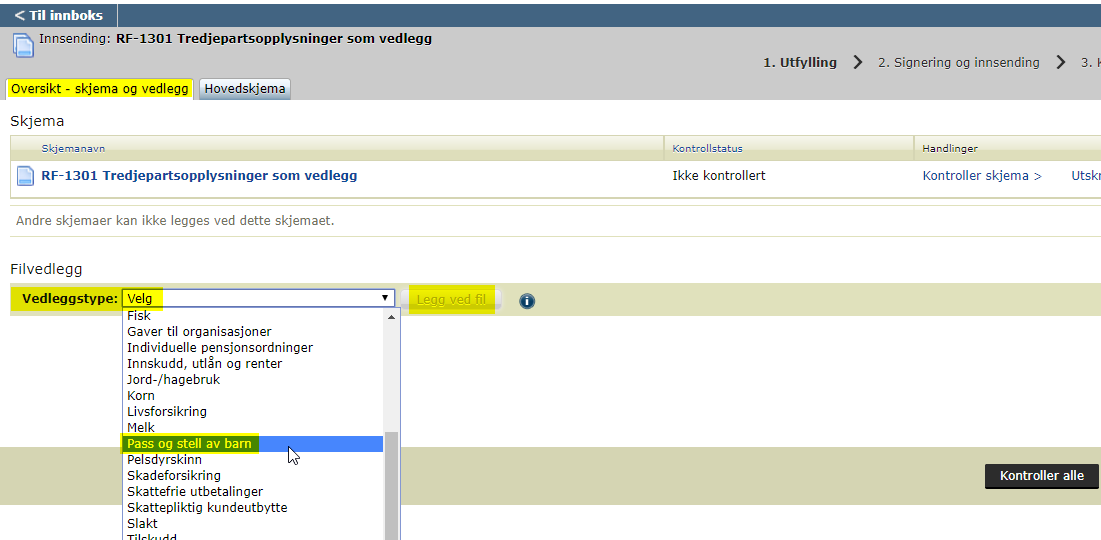This screenshot has width=1101, height=540.
Task: Open the Oversikt - skjema og vedlegg tab
Action: coord(100,89)
